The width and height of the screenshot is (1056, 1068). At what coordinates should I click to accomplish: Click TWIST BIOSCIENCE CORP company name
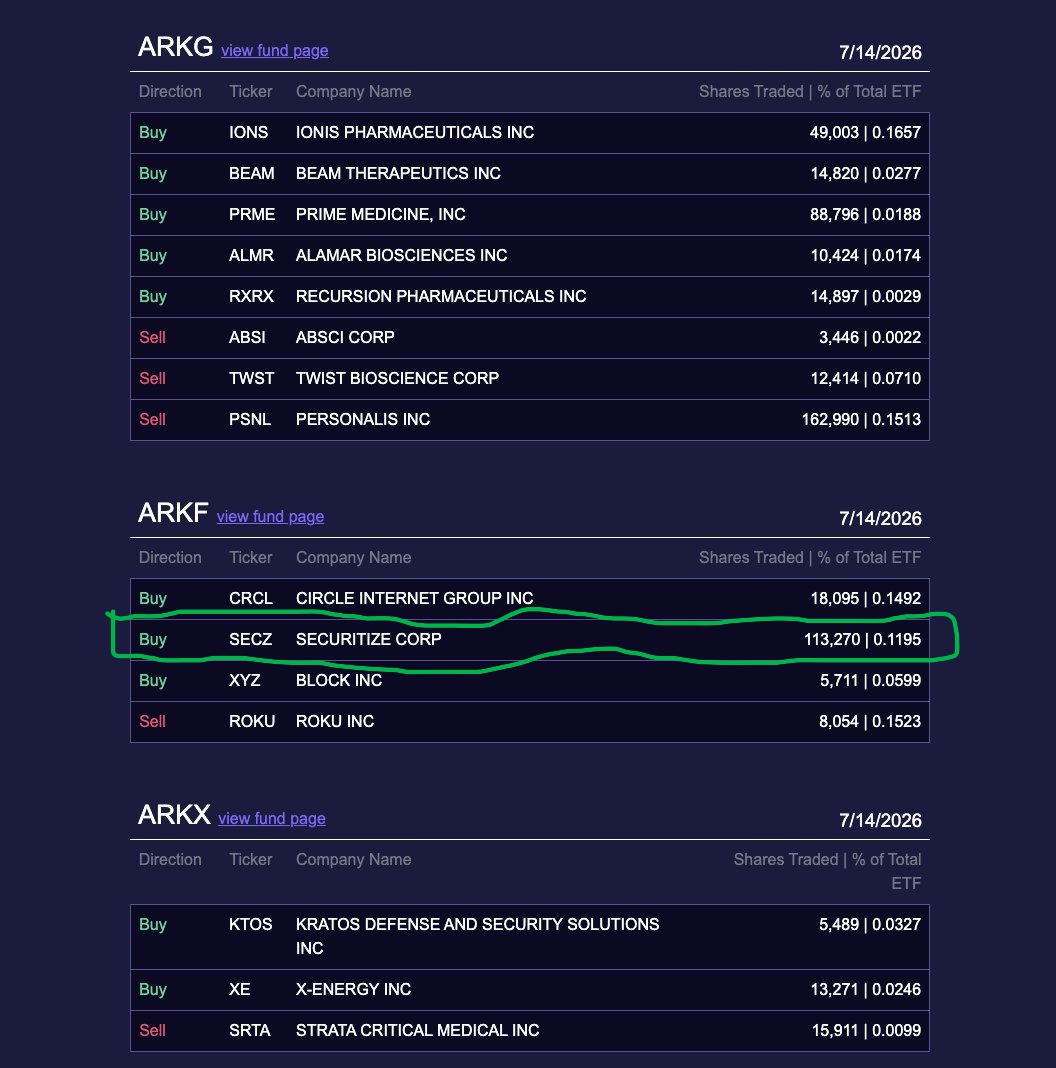tap(398, 378)
